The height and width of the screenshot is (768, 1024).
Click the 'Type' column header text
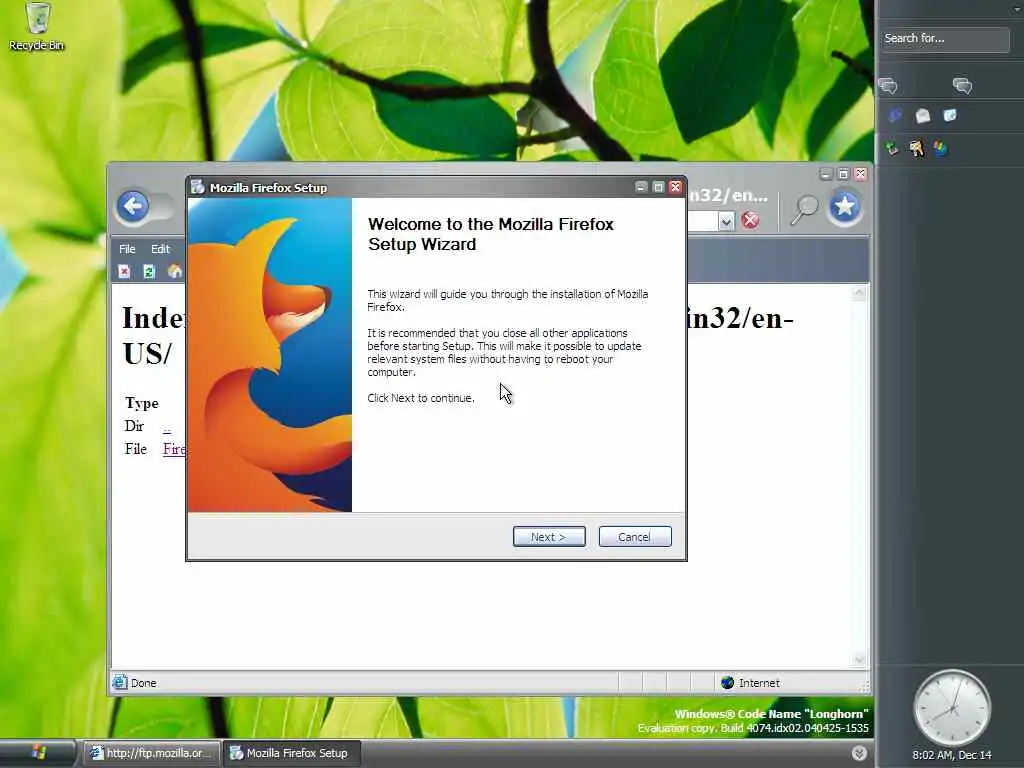[142, 403]
